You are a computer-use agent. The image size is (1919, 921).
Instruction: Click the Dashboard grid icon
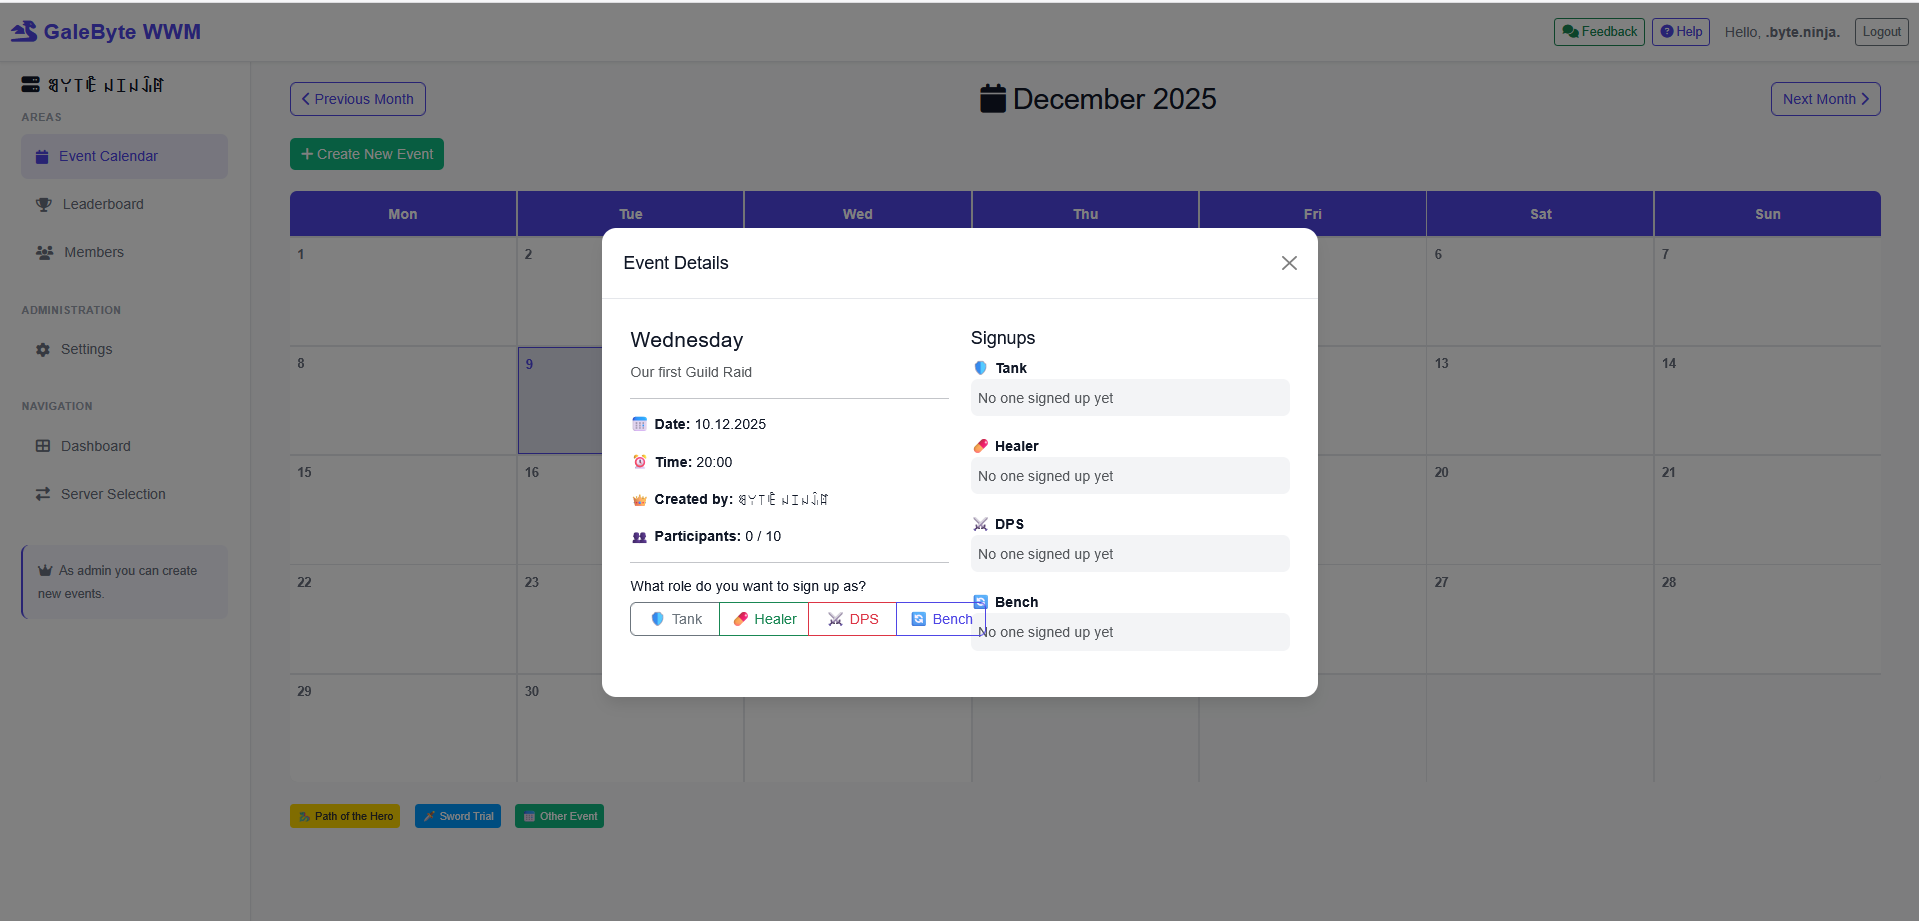point(43,446)
